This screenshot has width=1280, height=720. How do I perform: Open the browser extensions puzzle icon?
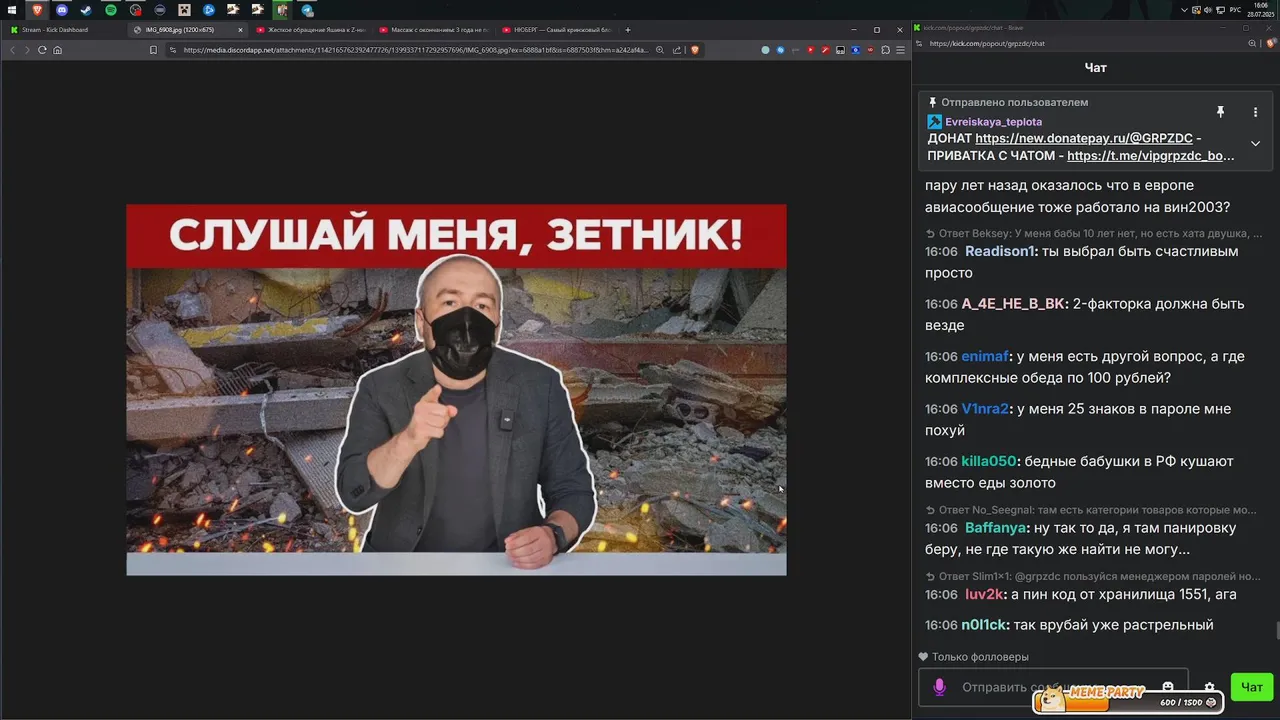pos(885,49)
